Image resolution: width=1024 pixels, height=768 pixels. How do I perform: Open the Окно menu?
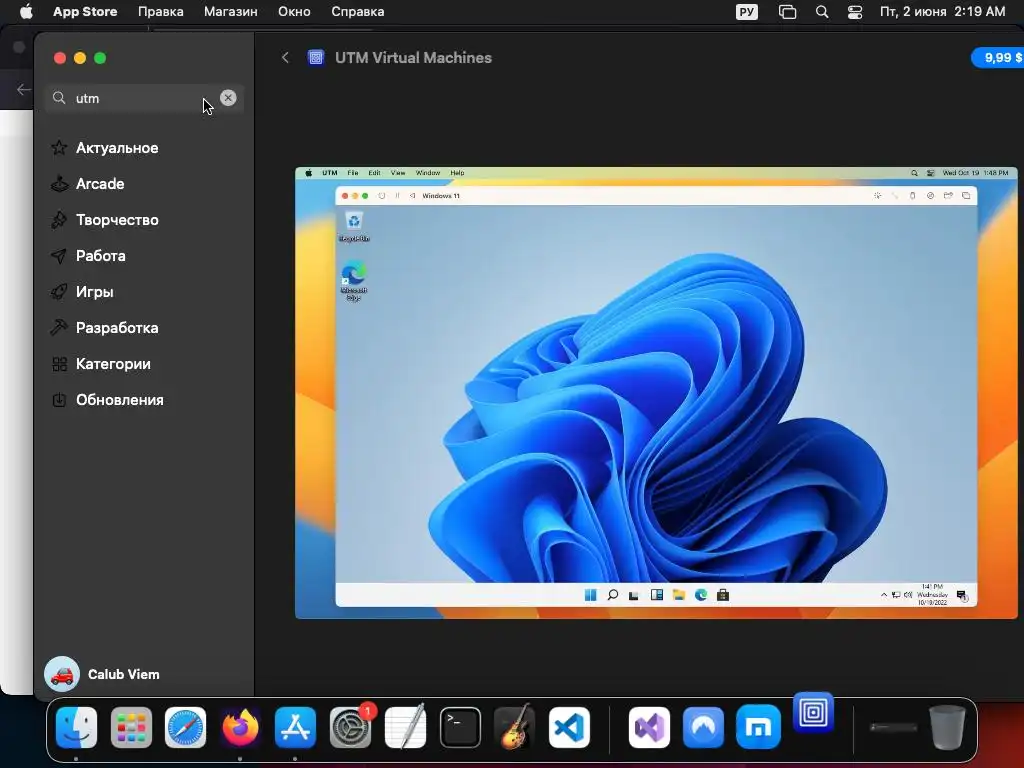click(294, 11)
